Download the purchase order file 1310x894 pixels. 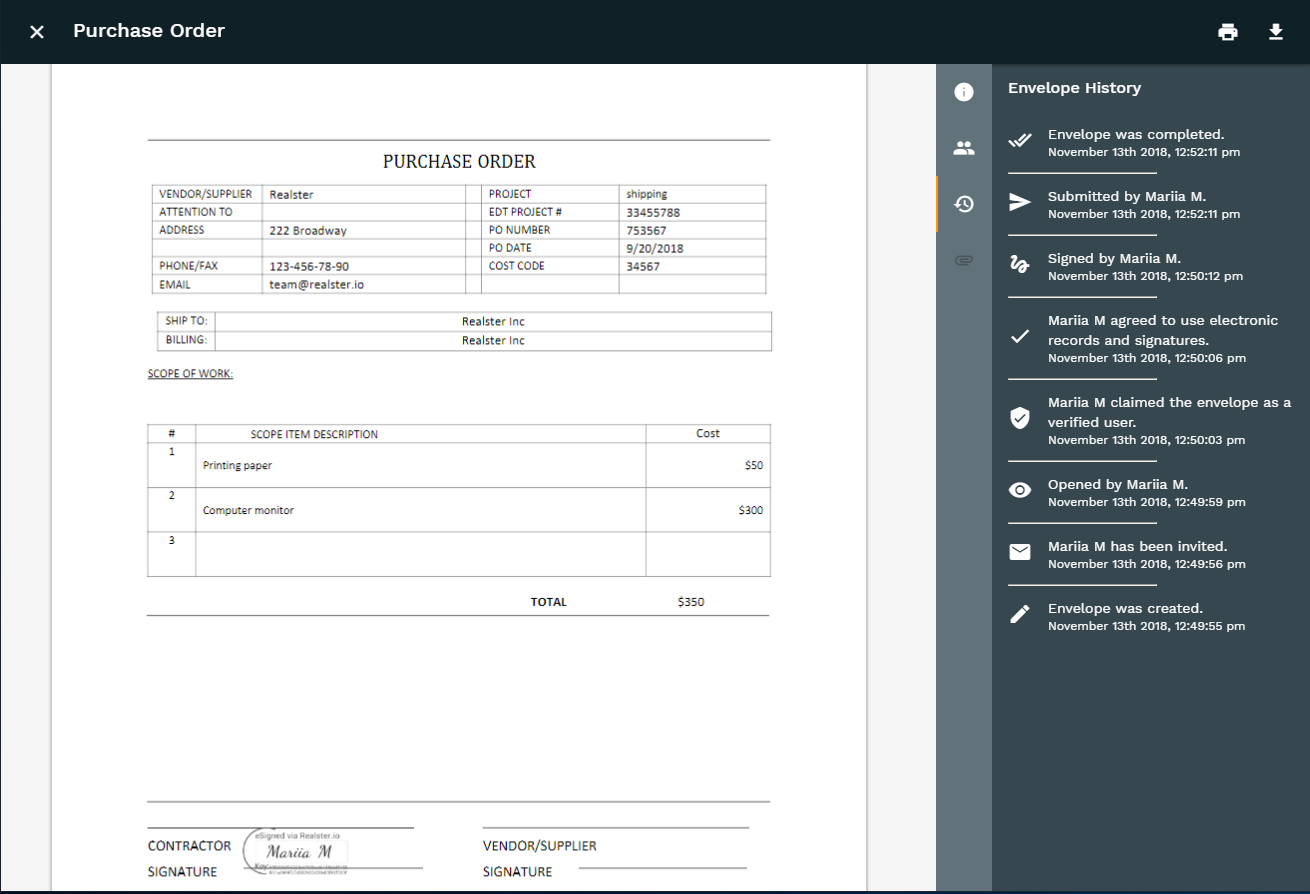tap(1275, 32)
